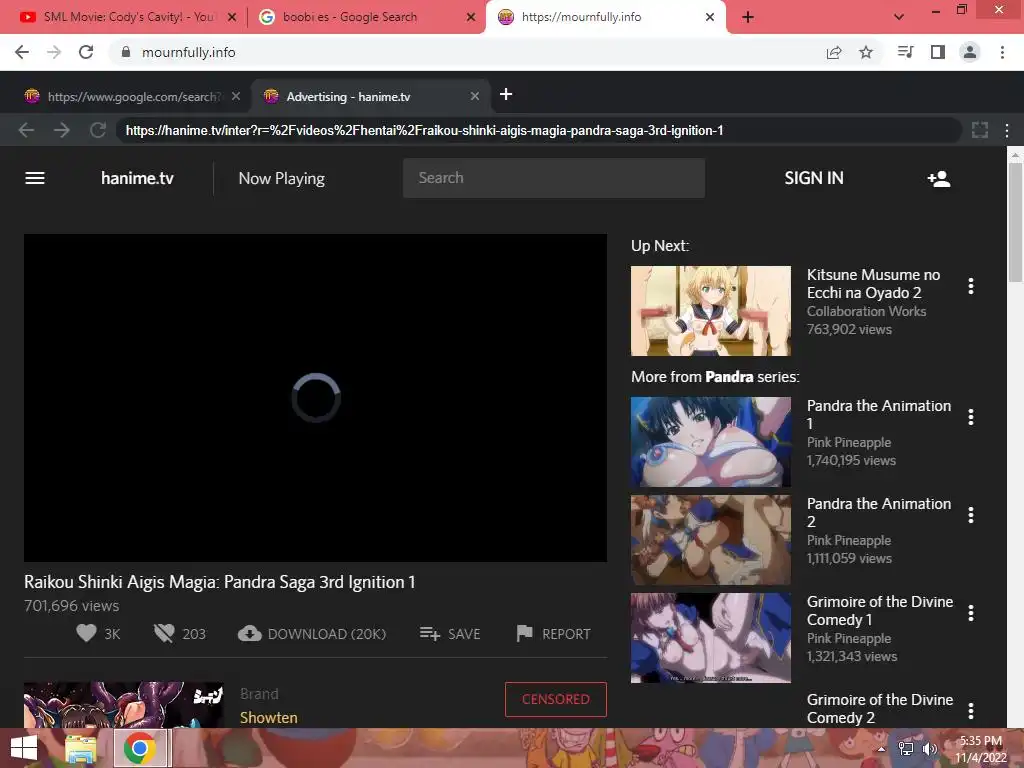1024x768 pixels.
Task: Open options for Kitsune Musume no Ecchi na Oyado 2
Action: coord(971,286)
